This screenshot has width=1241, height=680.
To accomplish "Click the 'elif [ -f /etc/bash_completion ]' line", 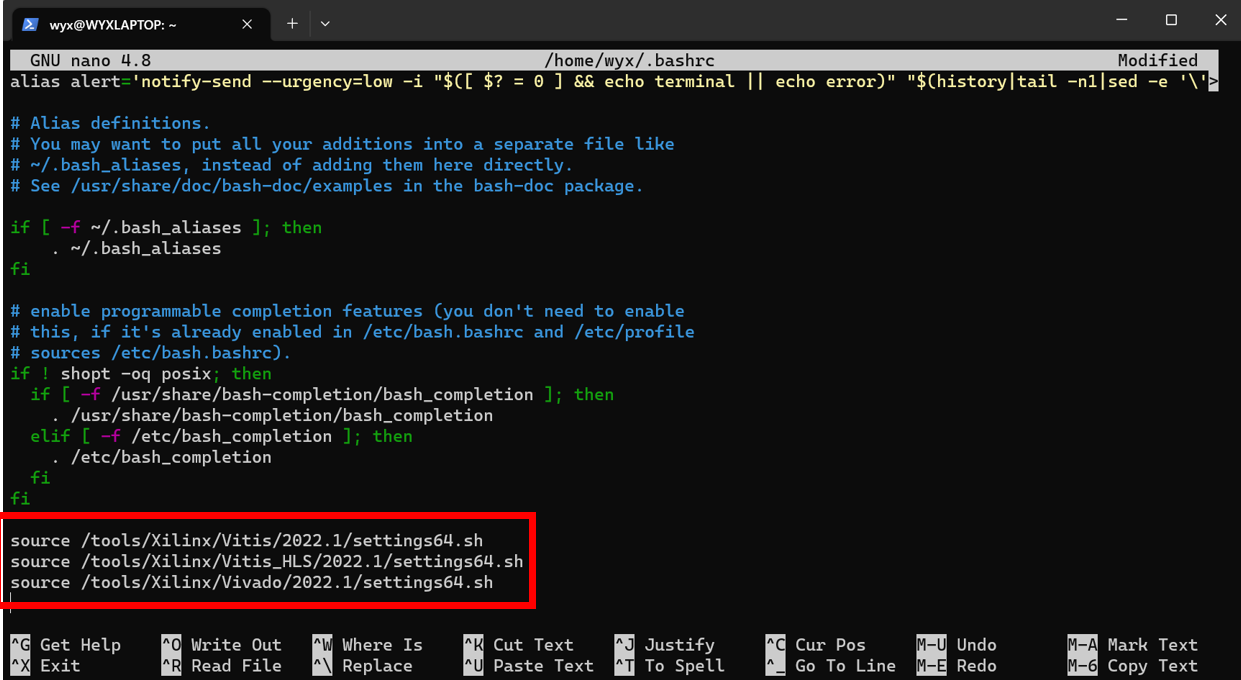I will pyautogui.click(x=221, y=437).
